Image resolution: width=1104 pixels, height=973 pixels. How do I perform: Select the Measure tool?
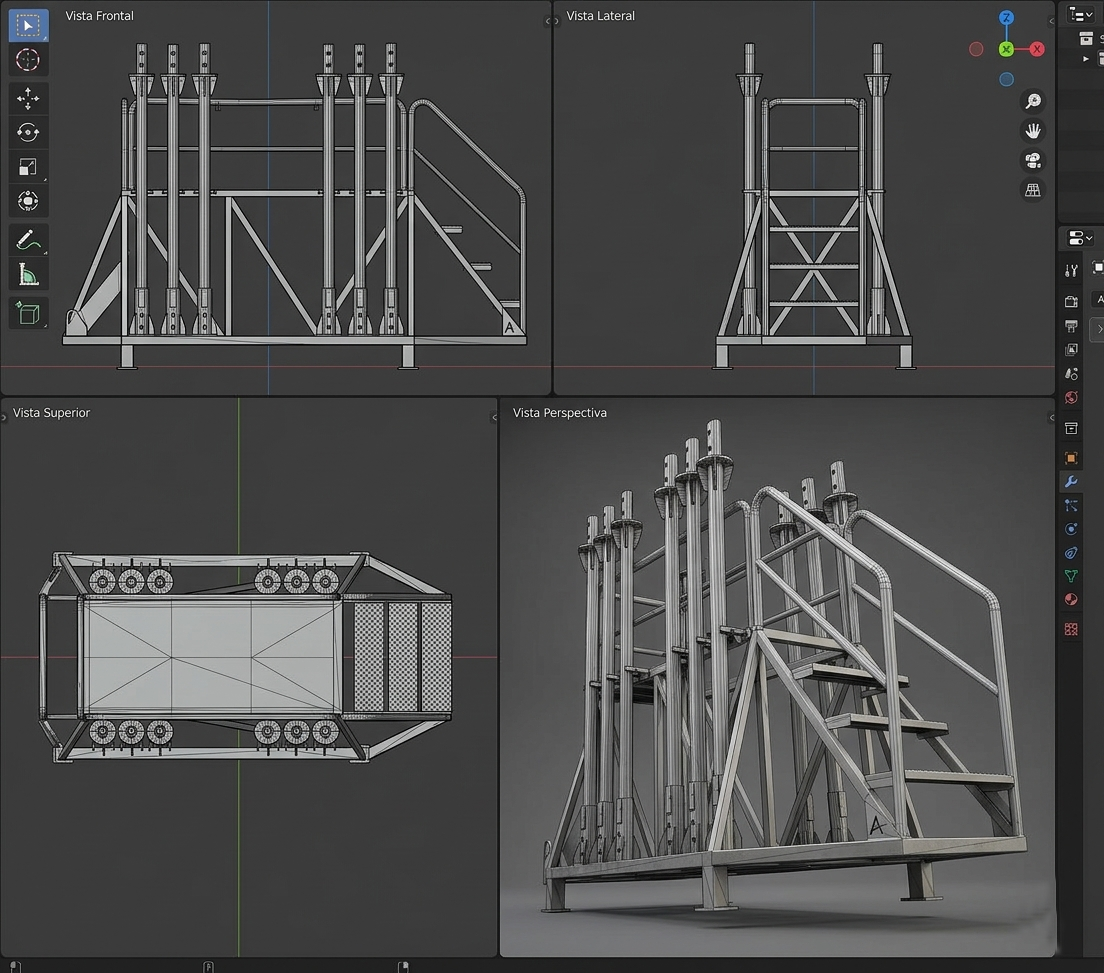pos(28,275)
